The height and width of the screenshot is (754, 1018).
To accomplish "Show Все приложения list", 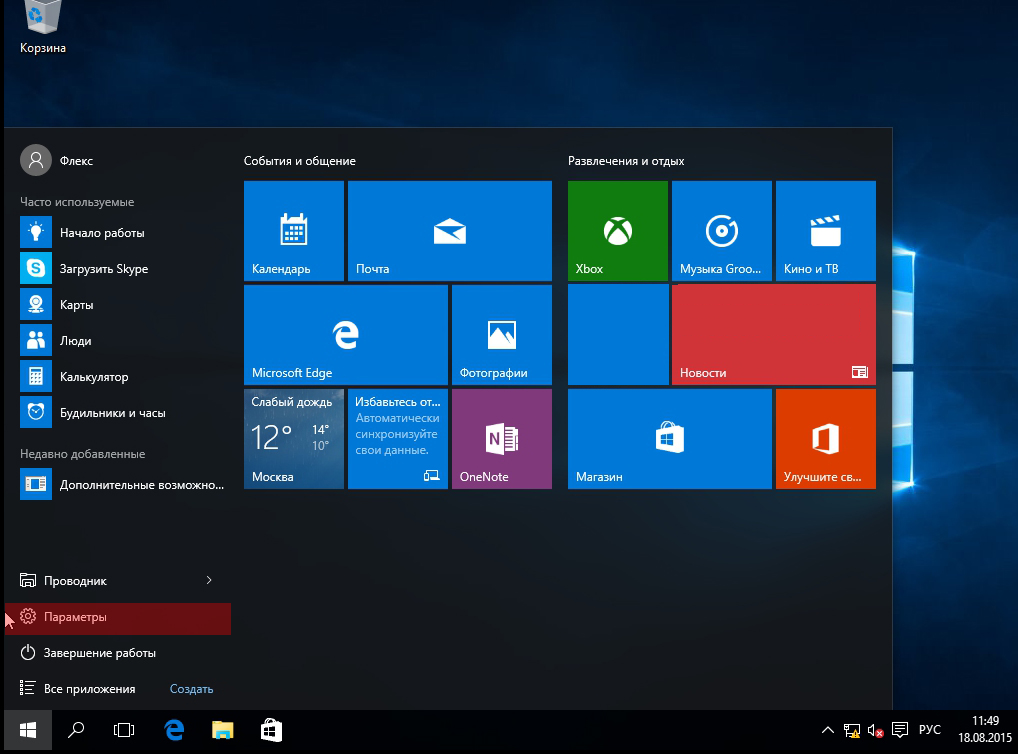I will point(78,688).
